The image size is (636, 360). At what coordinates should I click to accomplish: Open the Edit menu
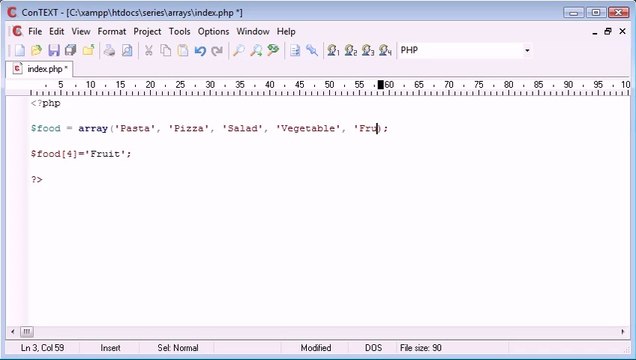(x=56, y=31)
